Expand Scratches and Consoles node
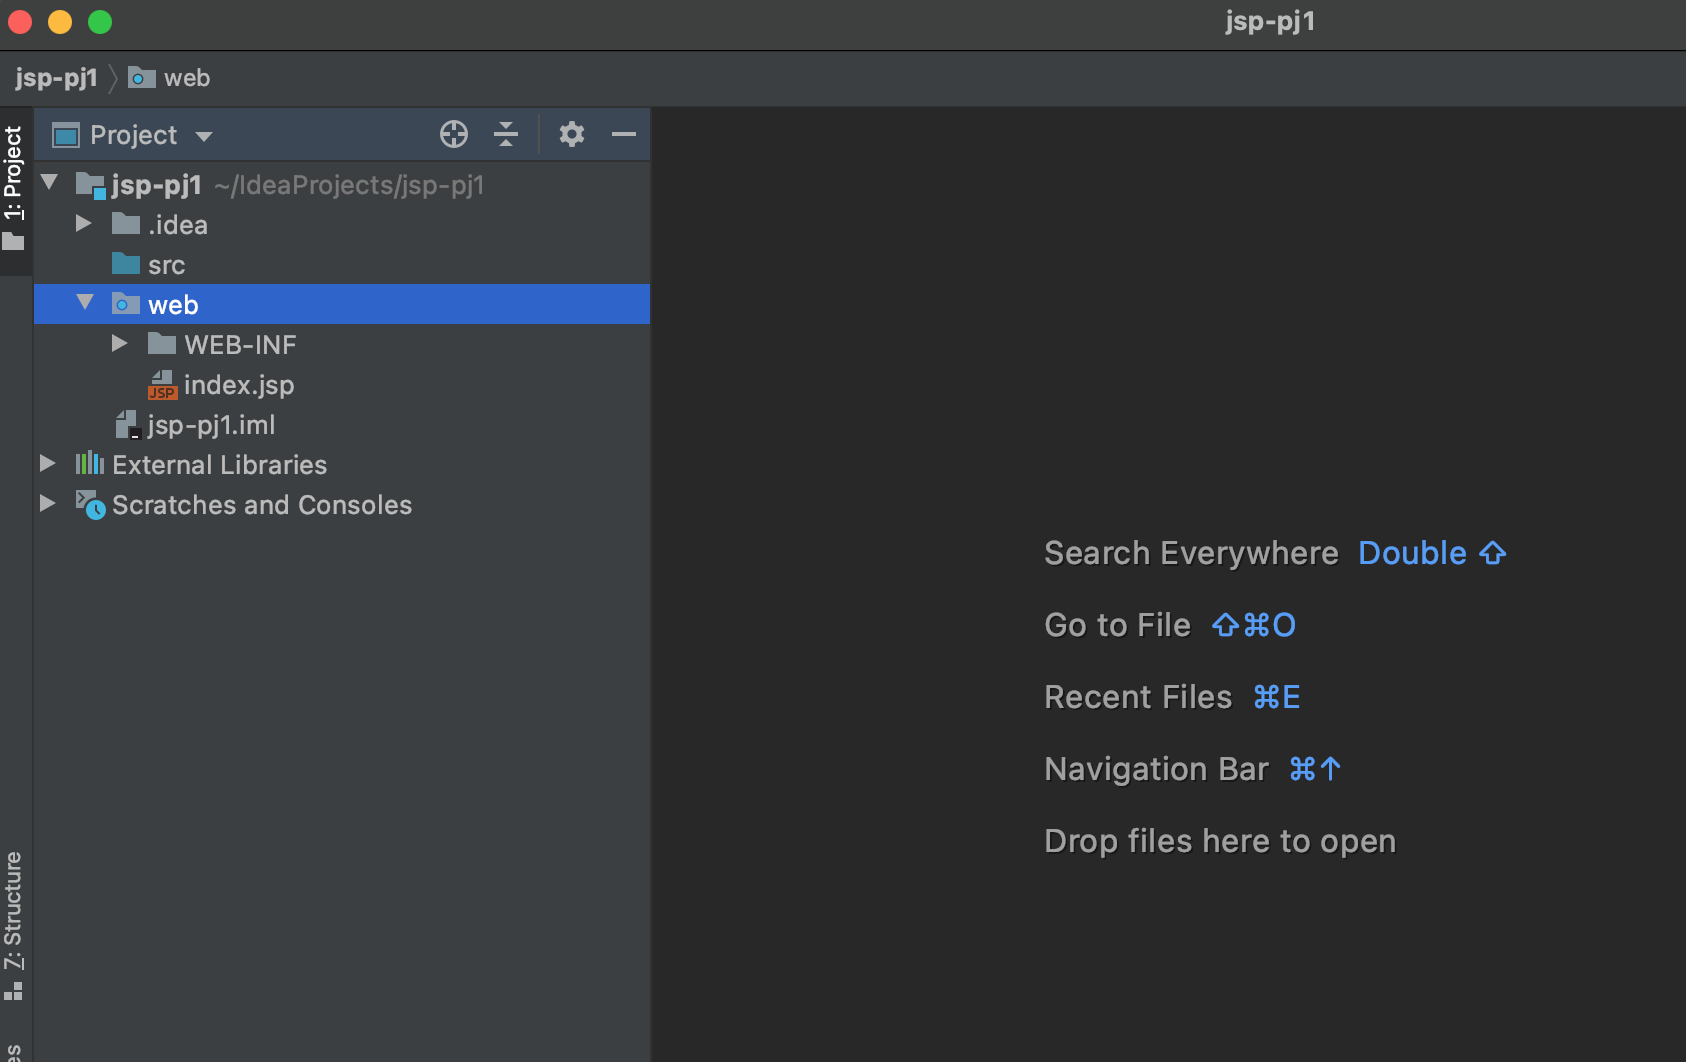This screenshot has height=1062, width=1686. coord(47,503)
